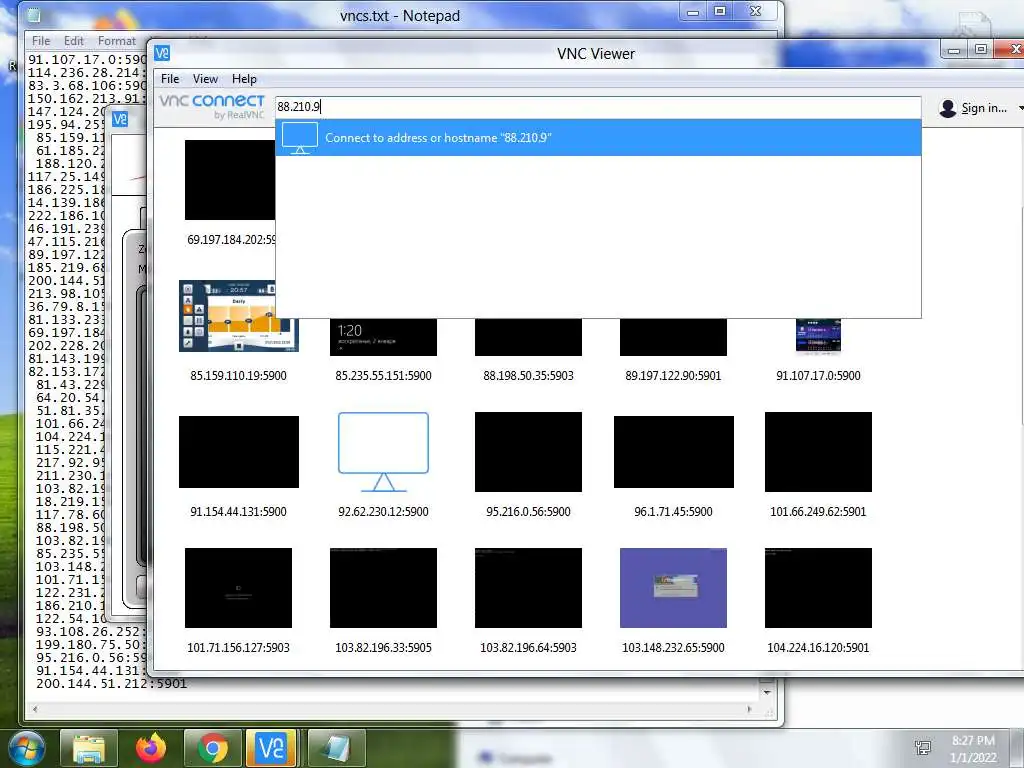Open the Notepad Edit menu

(74, 40)
